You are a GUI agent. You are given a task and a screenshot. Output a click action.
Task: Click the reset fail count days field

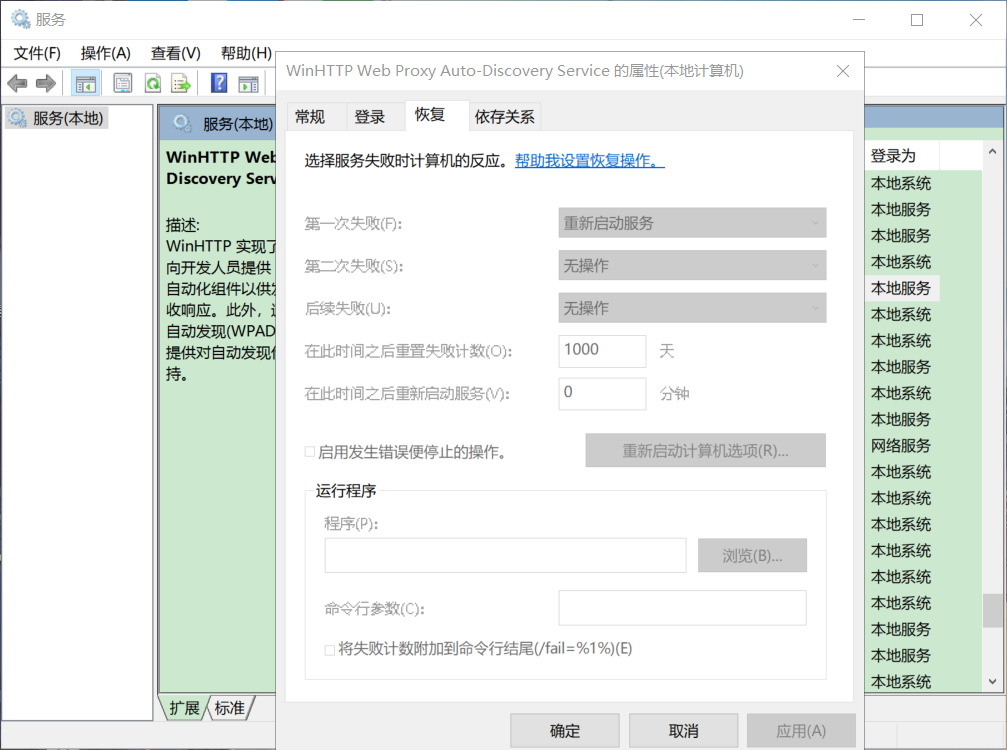[x=602, y=351]
